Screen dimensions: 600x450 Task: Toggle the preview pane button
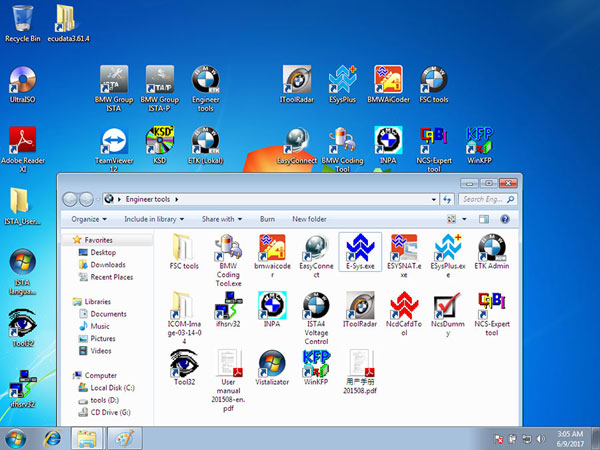point(484,219)
